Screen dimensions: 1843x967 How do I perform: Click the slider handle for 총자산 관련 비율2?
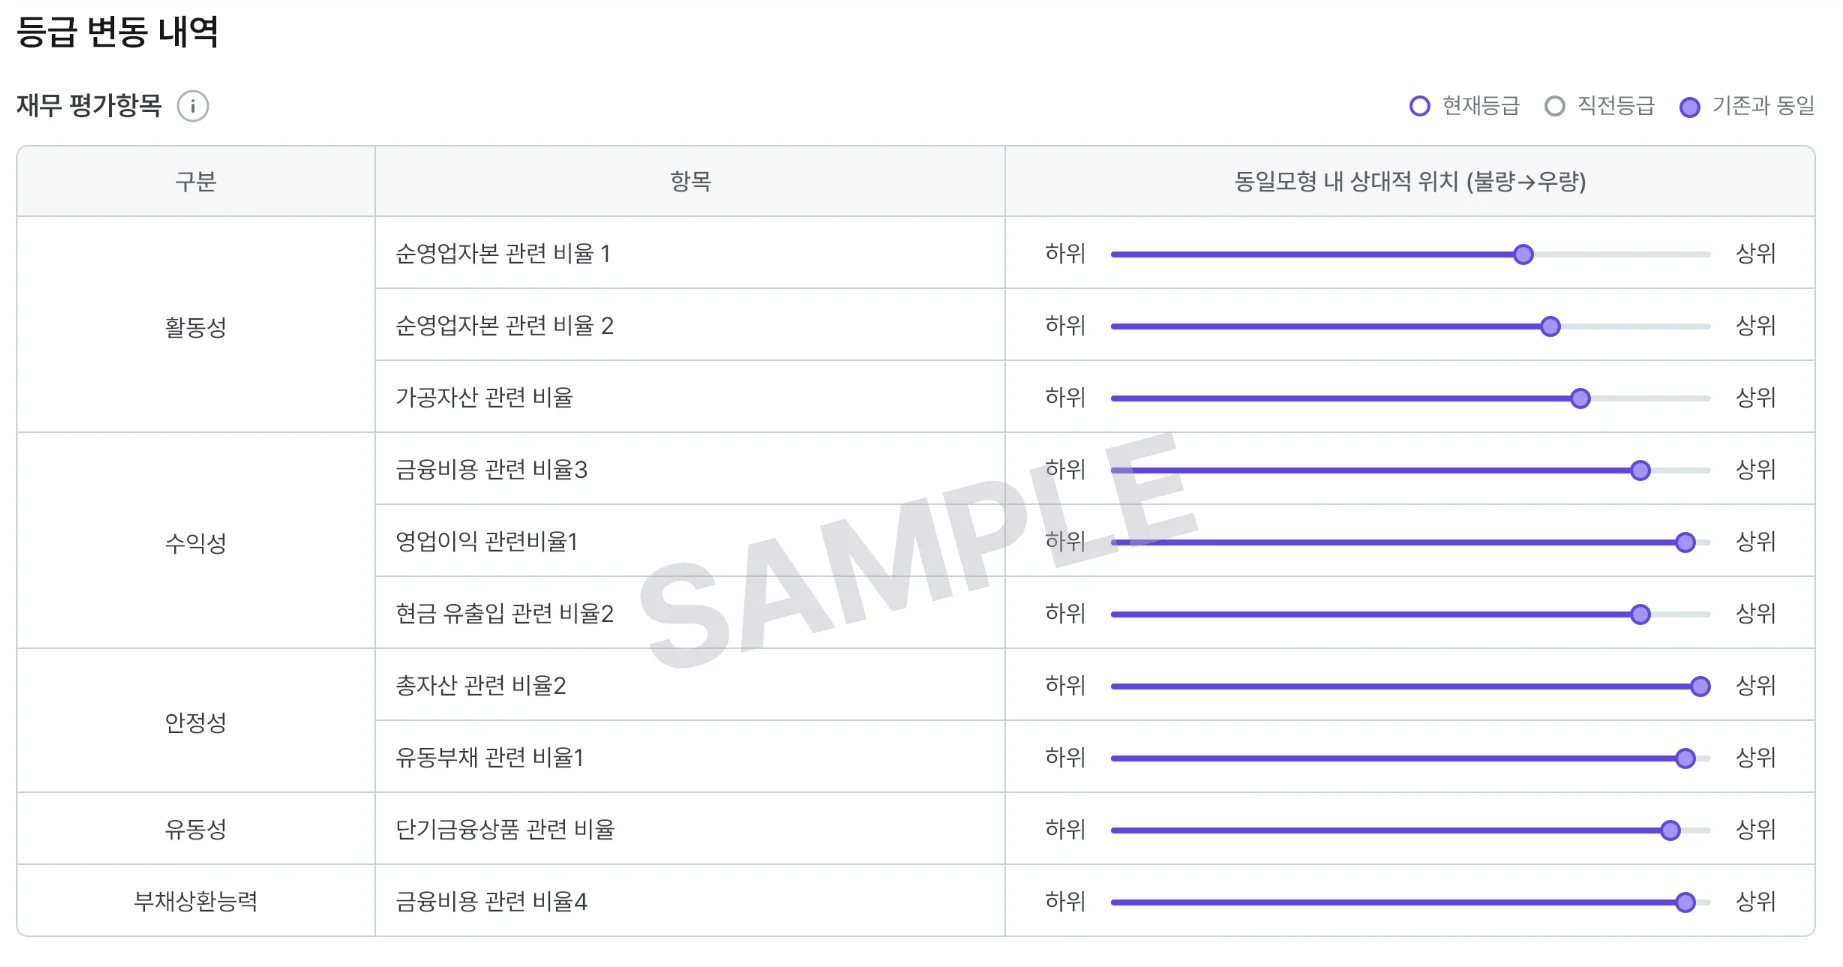1700,686
